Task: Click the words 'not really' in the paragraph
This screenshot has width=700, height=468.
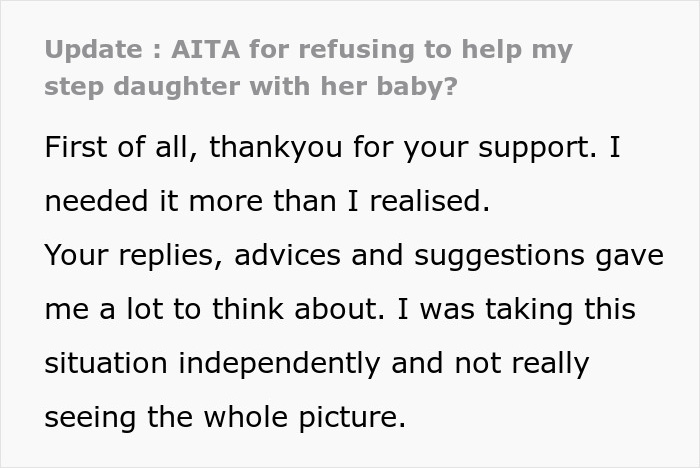Action: [x=522, y=364]
